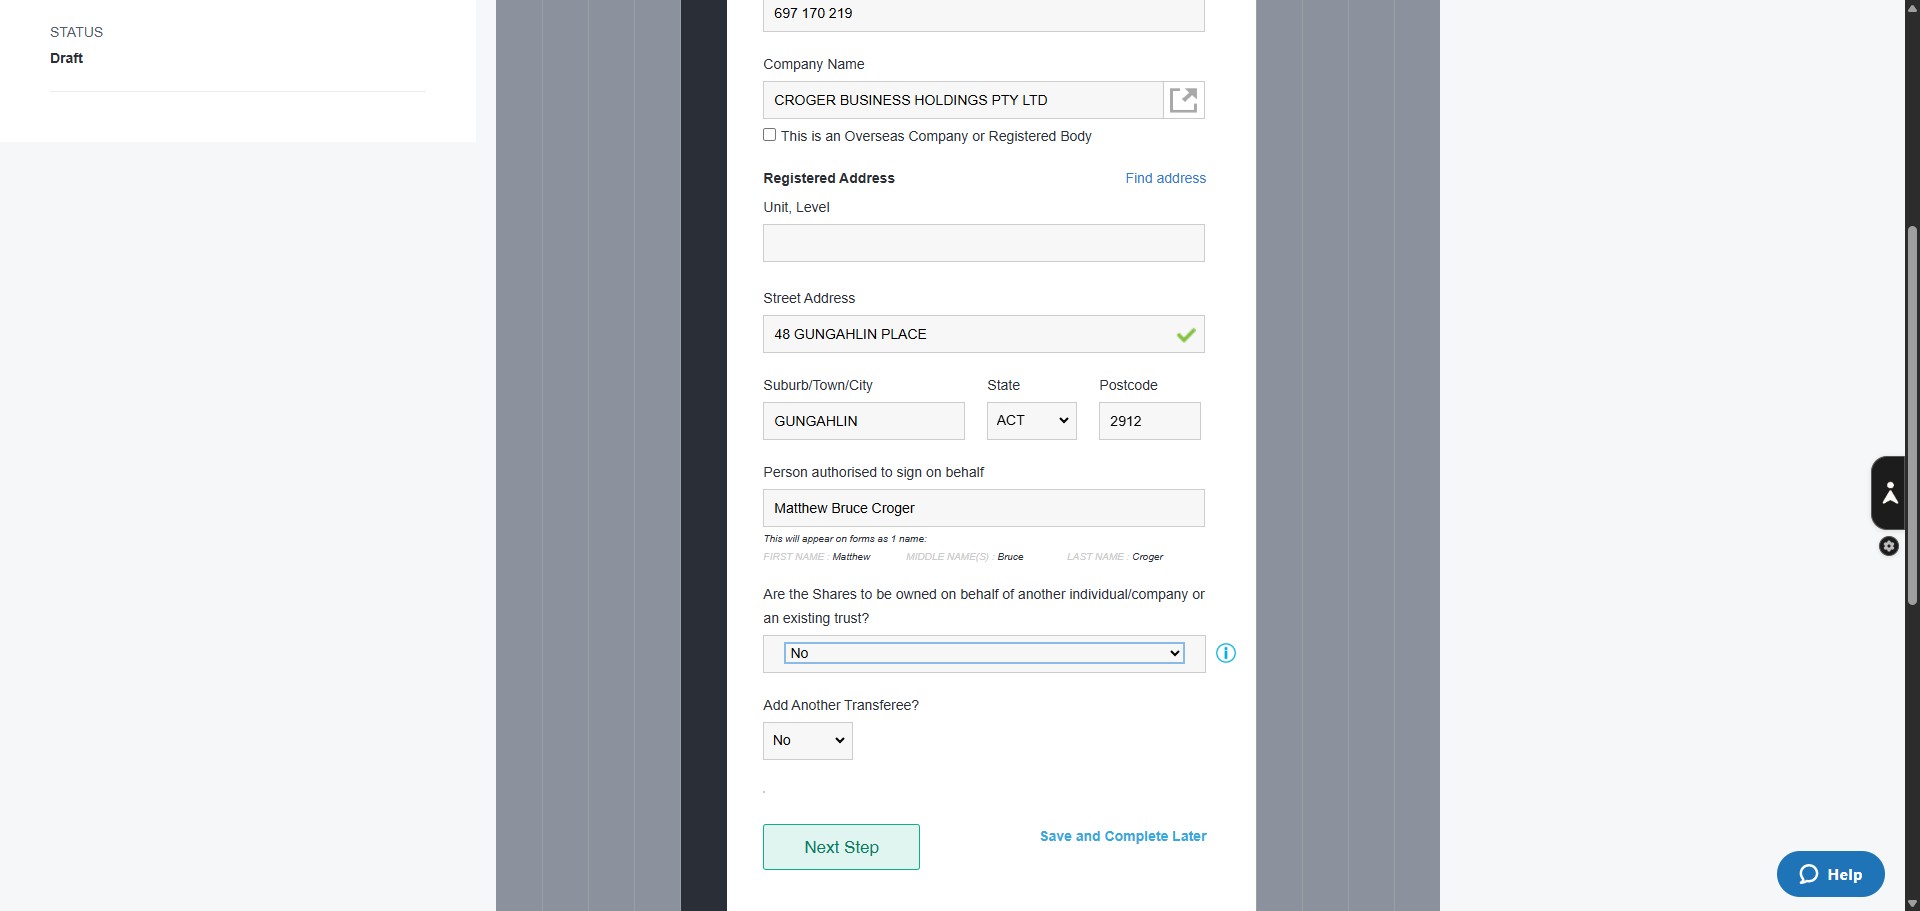Screen dimensions: 1920x911
Task: Click the Person authorised to sign field
Action: [984, 508]
